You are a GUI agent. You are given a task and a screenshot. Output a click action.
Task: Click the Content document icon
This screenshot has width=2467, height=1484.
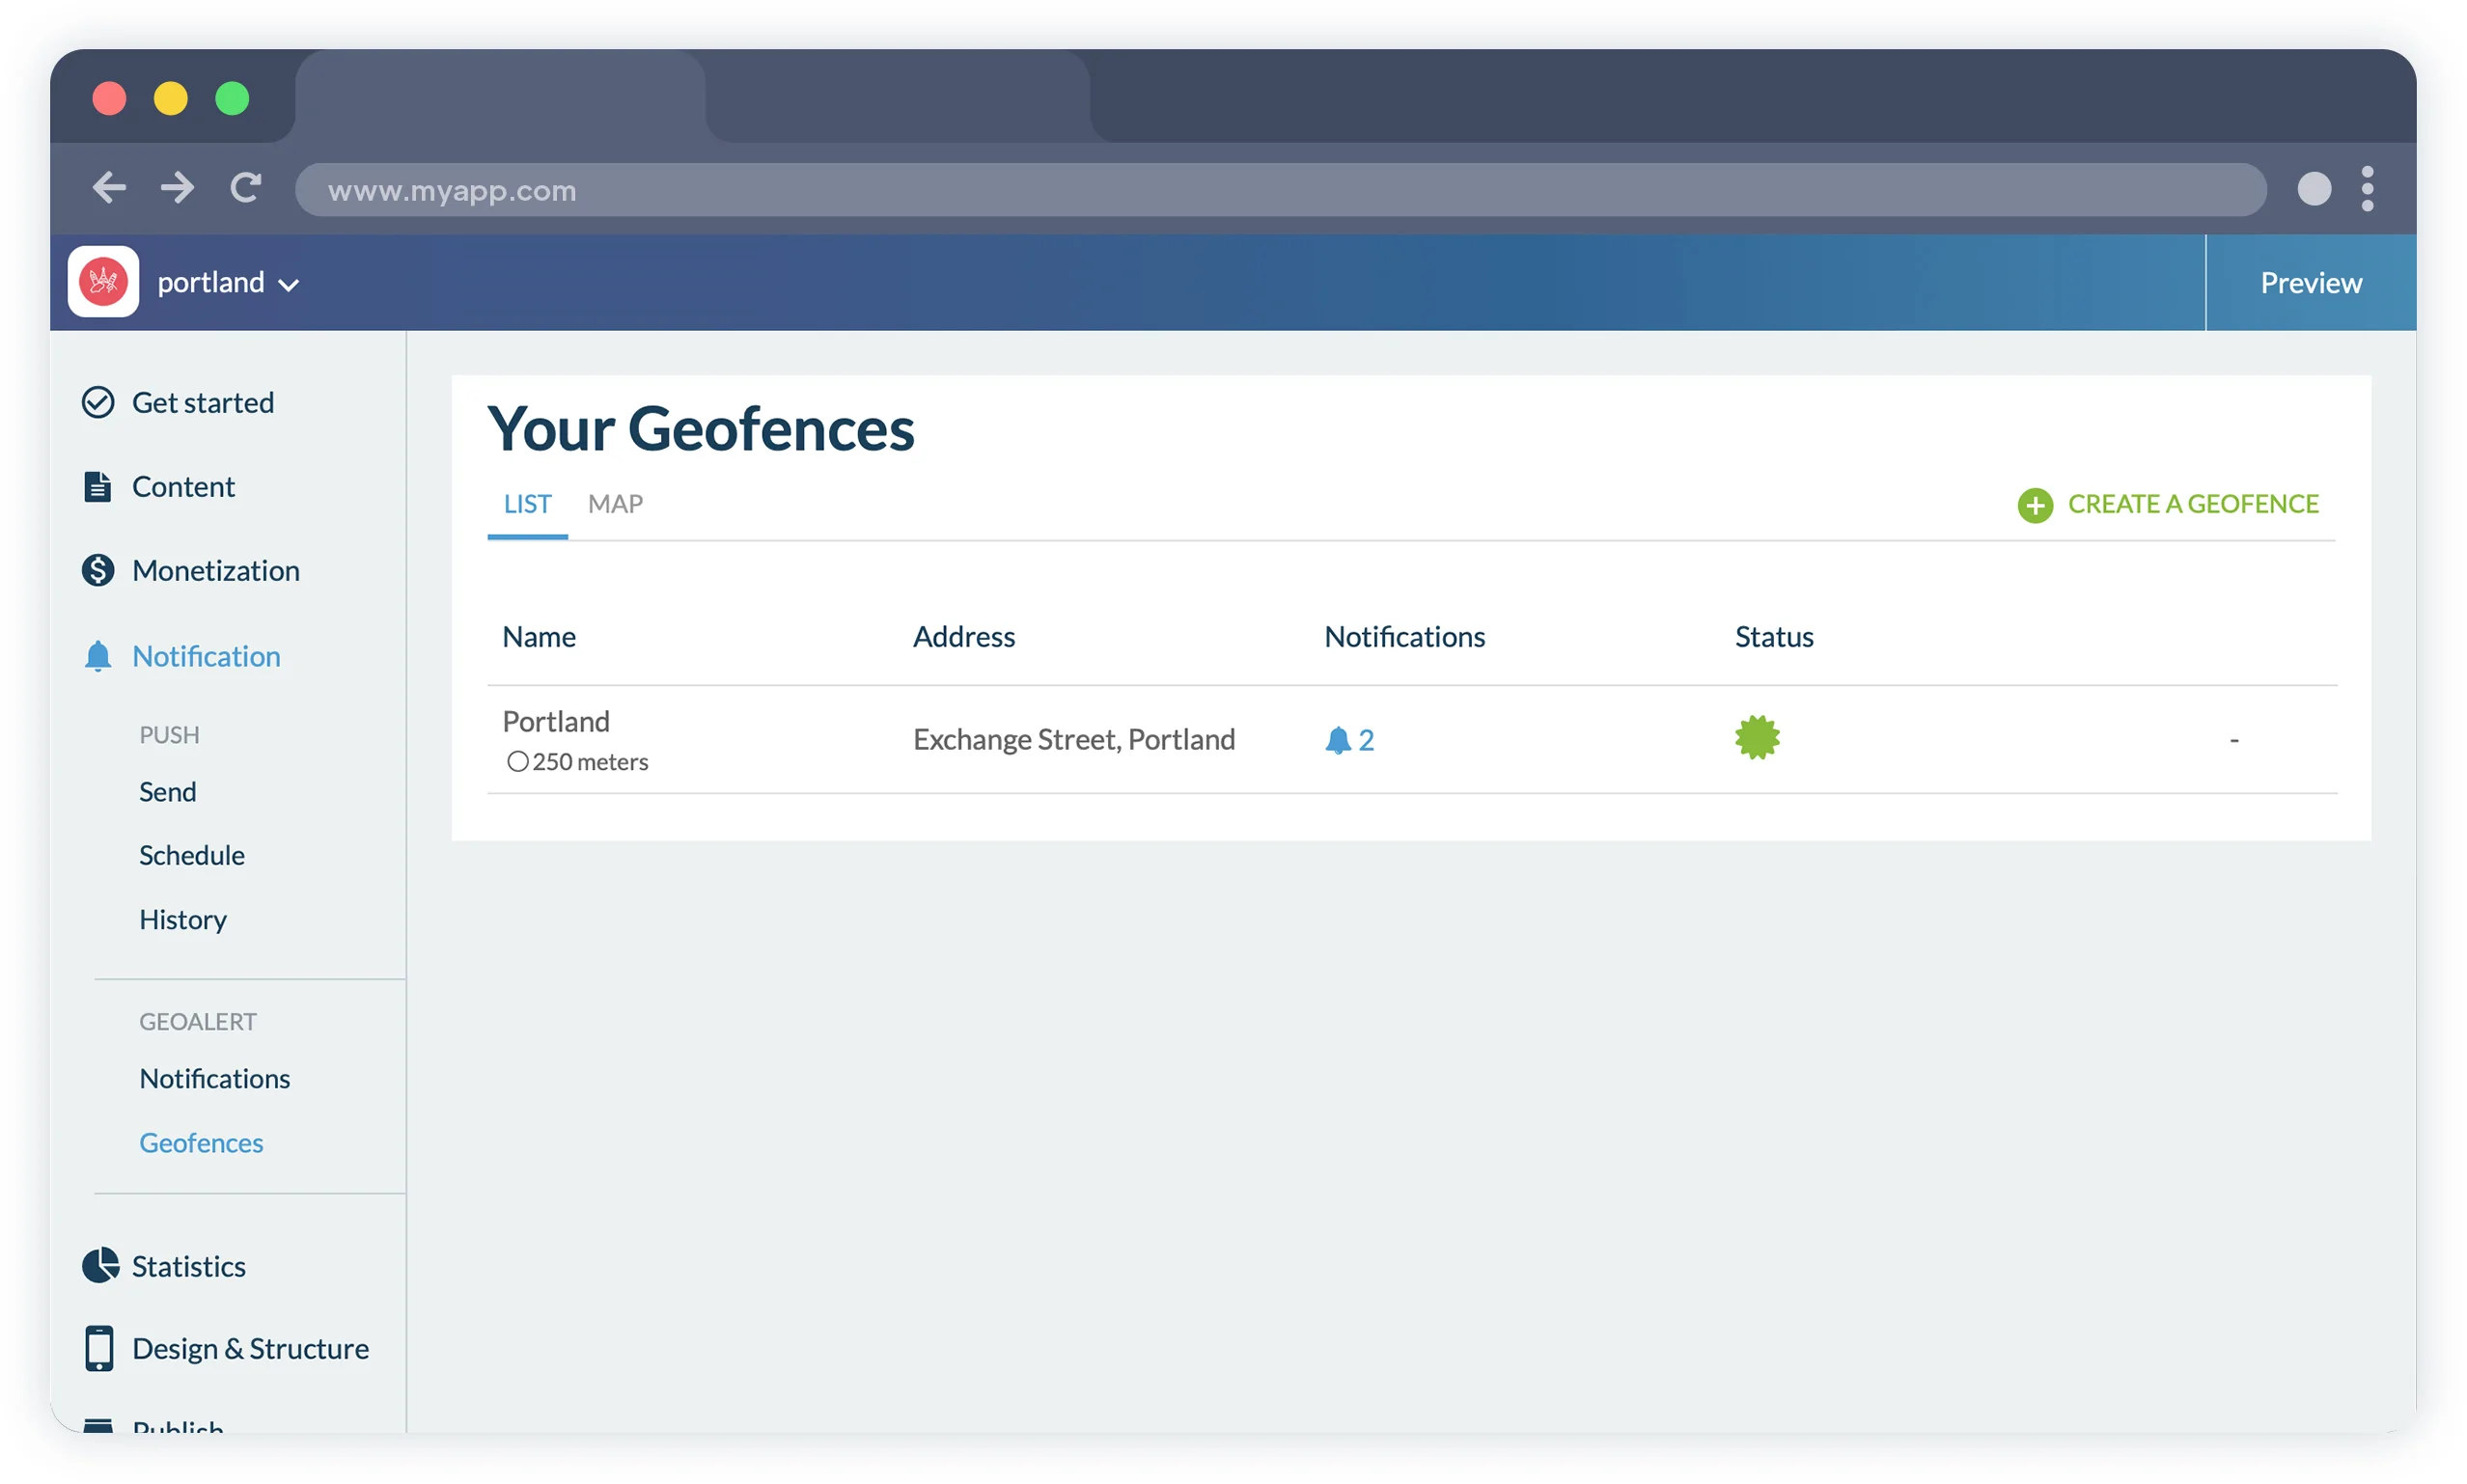point(97,486)
